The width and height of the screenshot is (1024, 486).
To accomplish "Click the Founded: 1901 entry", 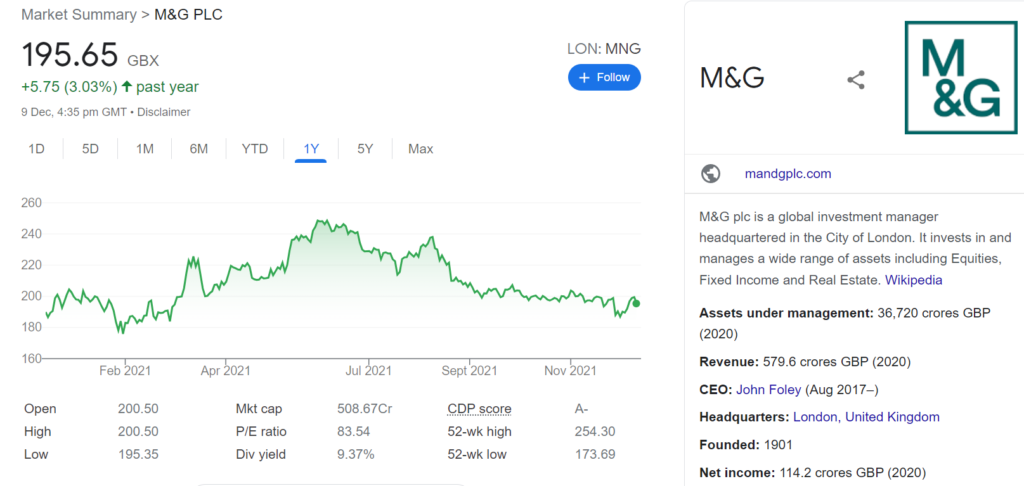I will 746,445.
